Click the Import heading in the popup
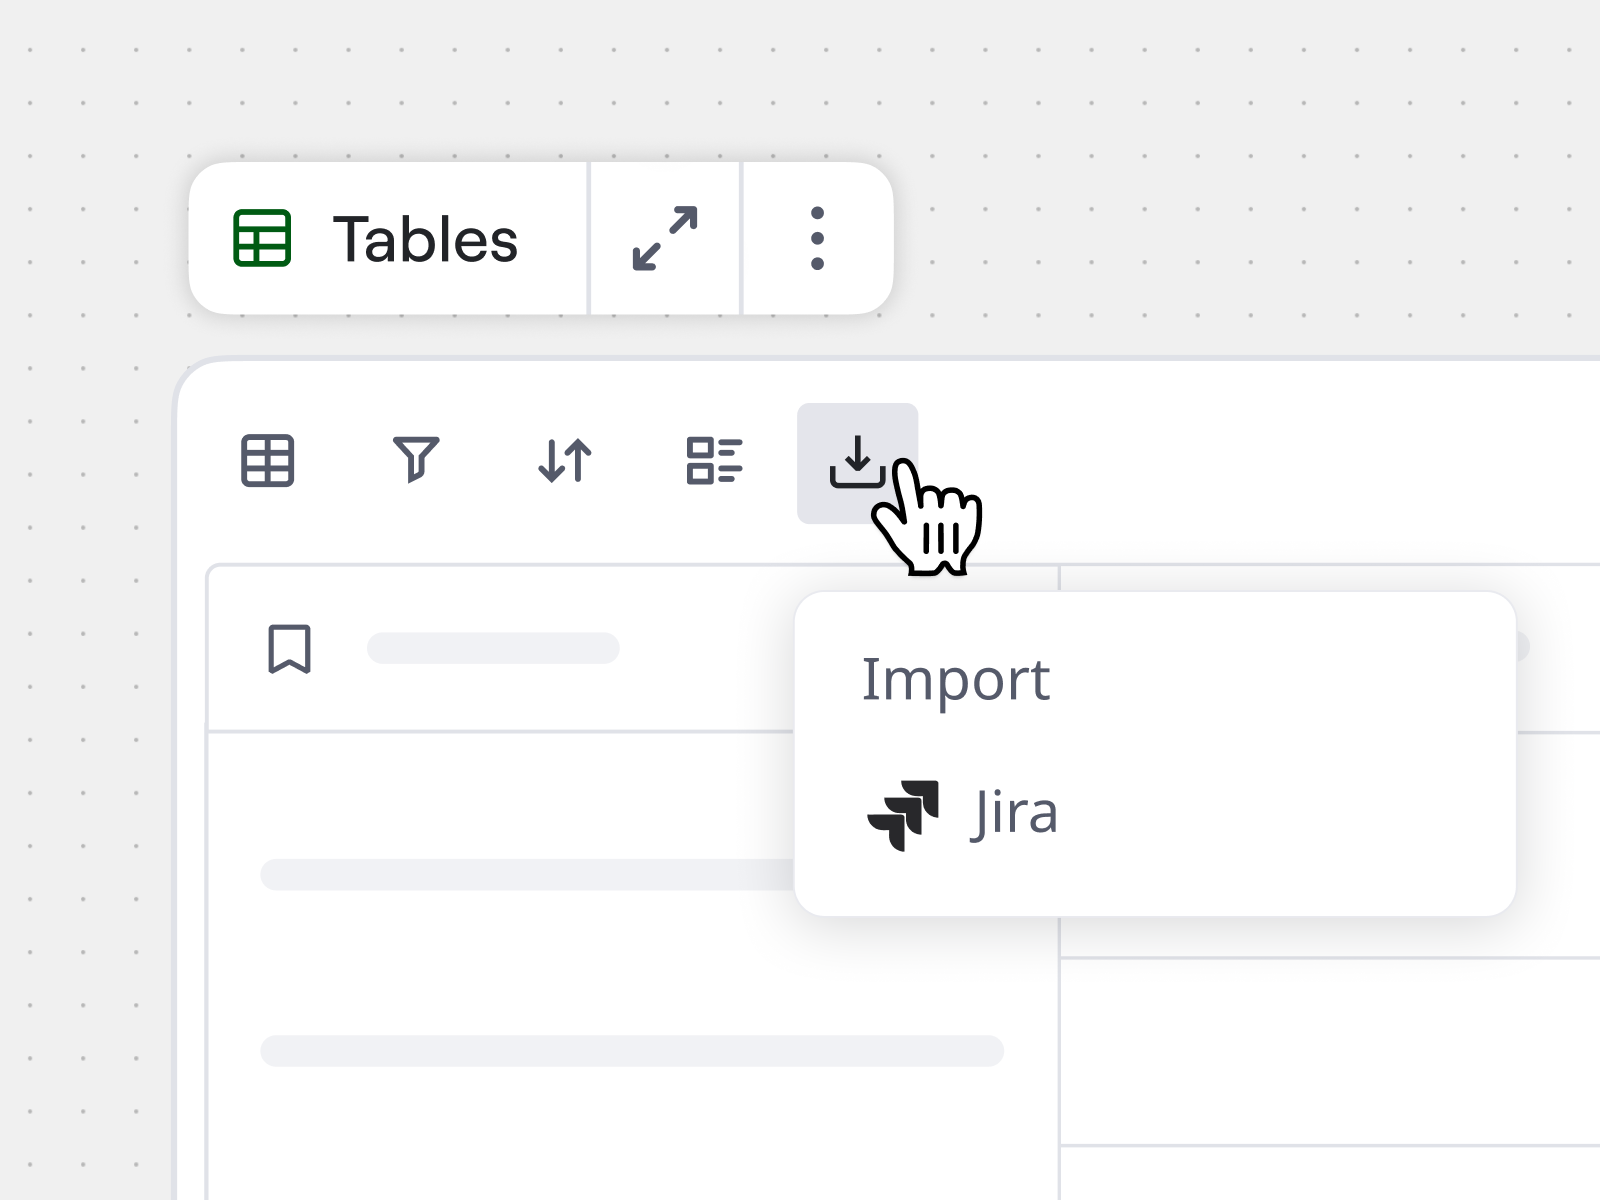This screenshot has width=1600, height=1200. click(x=956, y=680)
